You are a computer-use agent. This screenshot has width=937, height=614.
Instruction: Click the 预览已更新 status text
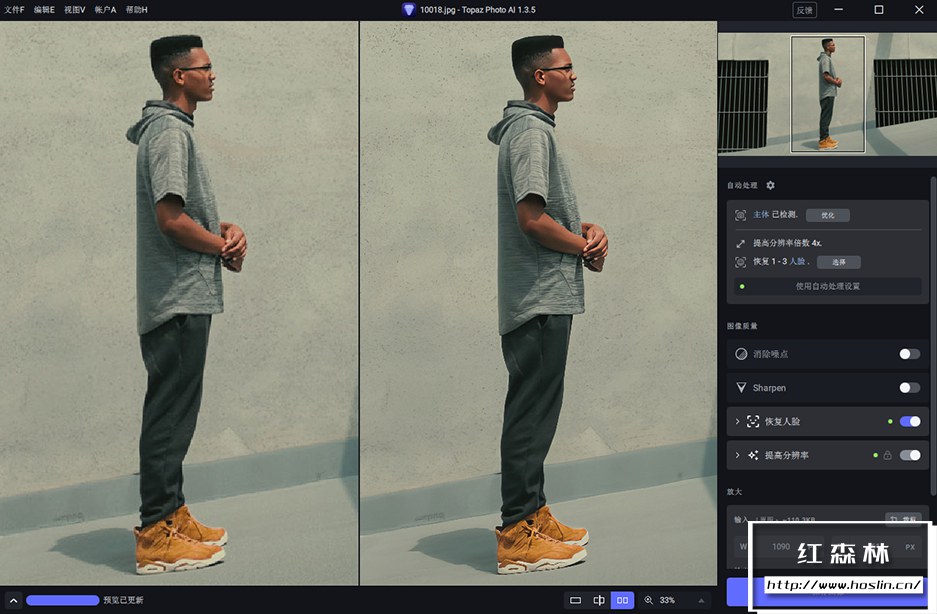(x=123, y=600)
